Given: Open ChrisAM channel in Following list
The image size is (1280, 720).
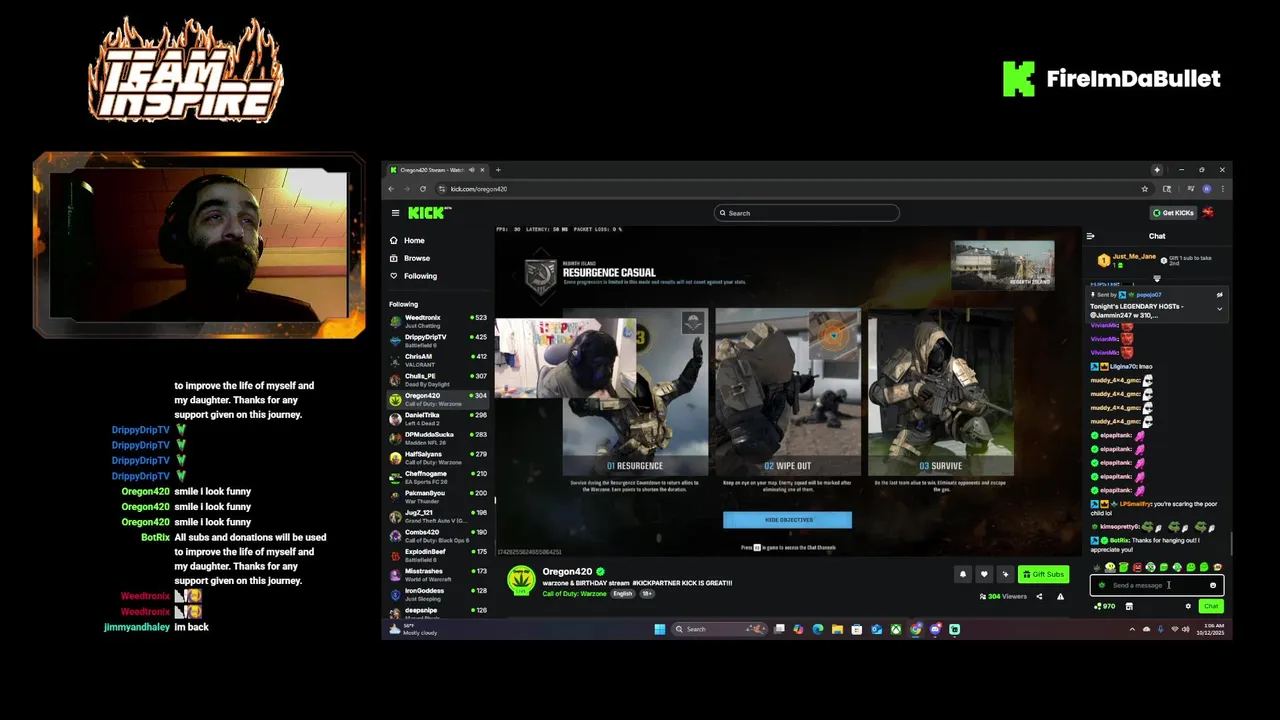Looking at the screenshot, I should [439, 359].
